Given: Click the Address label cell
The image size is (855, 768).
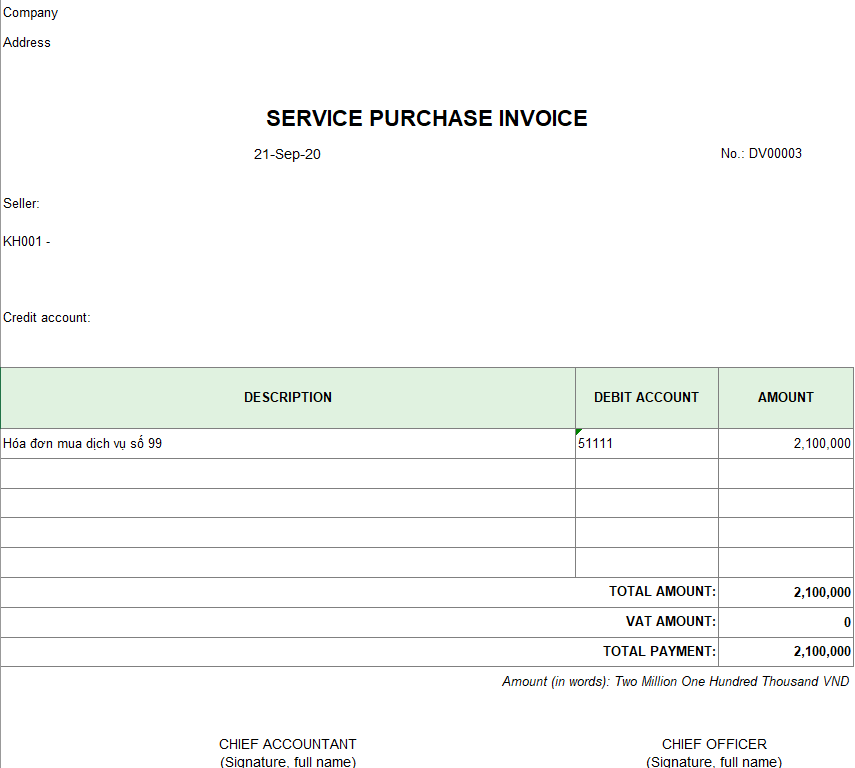Looking at the screenshot, I should coord(27,43).
